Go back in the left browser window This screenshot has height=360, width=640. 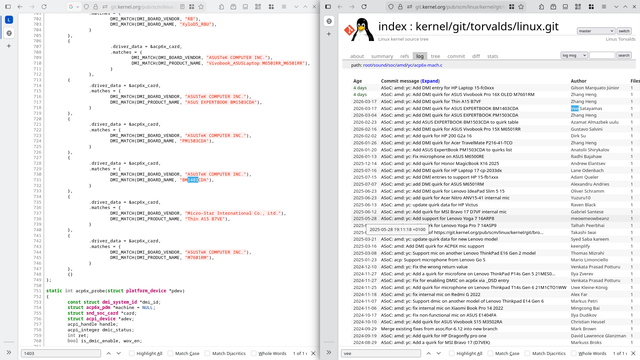tap(20, 7)
